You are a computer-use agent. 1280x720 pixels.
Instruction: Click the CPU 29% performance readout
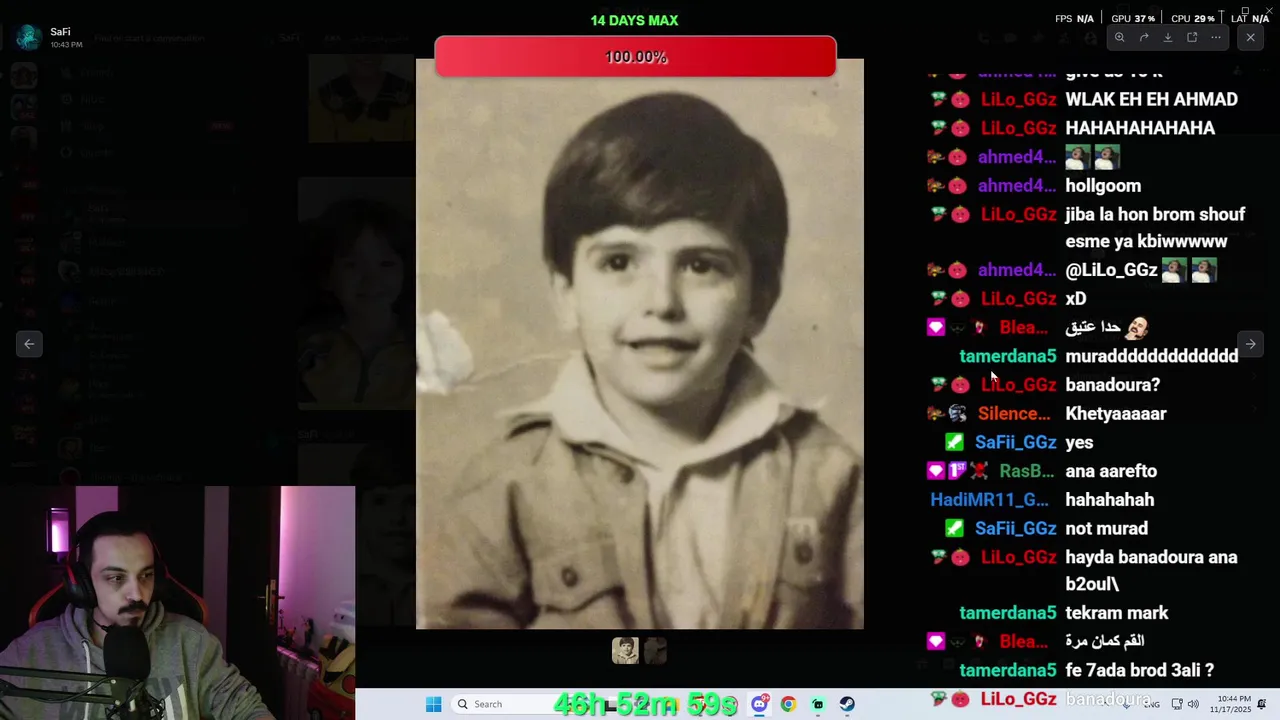[1193, 19]
